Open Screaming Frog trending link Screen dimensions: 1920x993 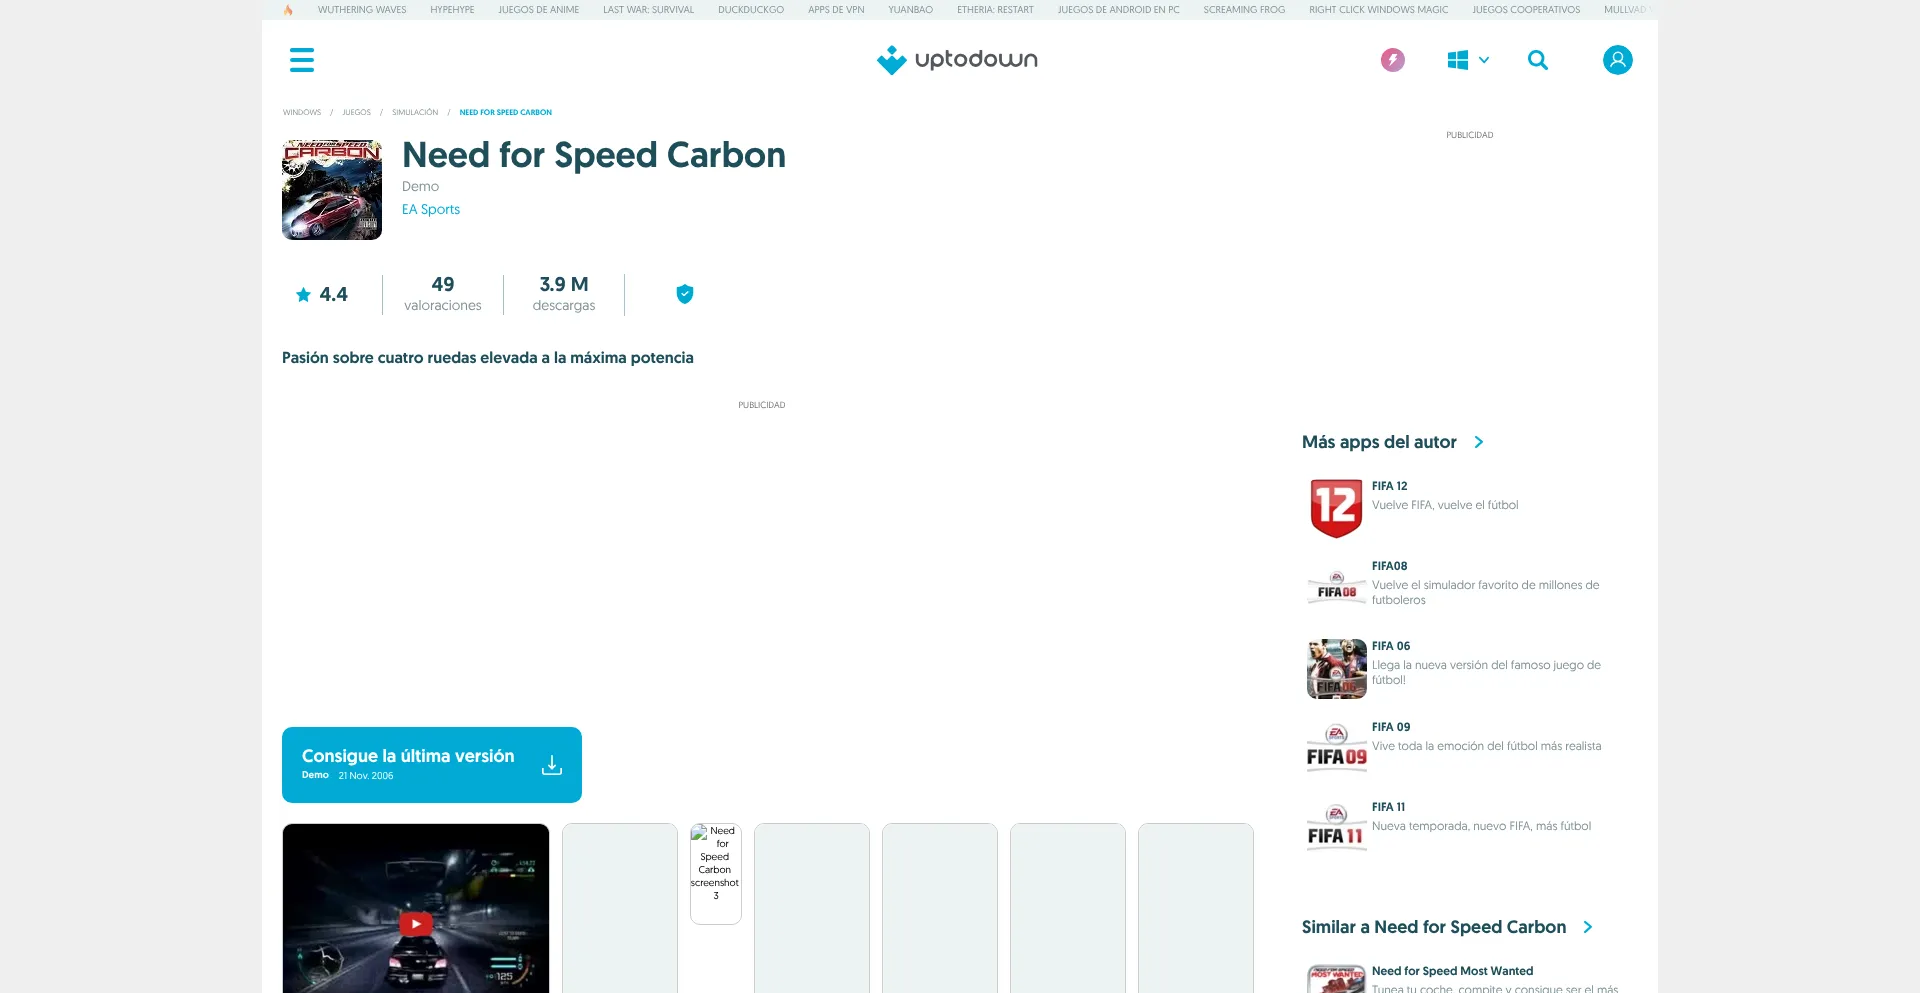(1244, 10)
